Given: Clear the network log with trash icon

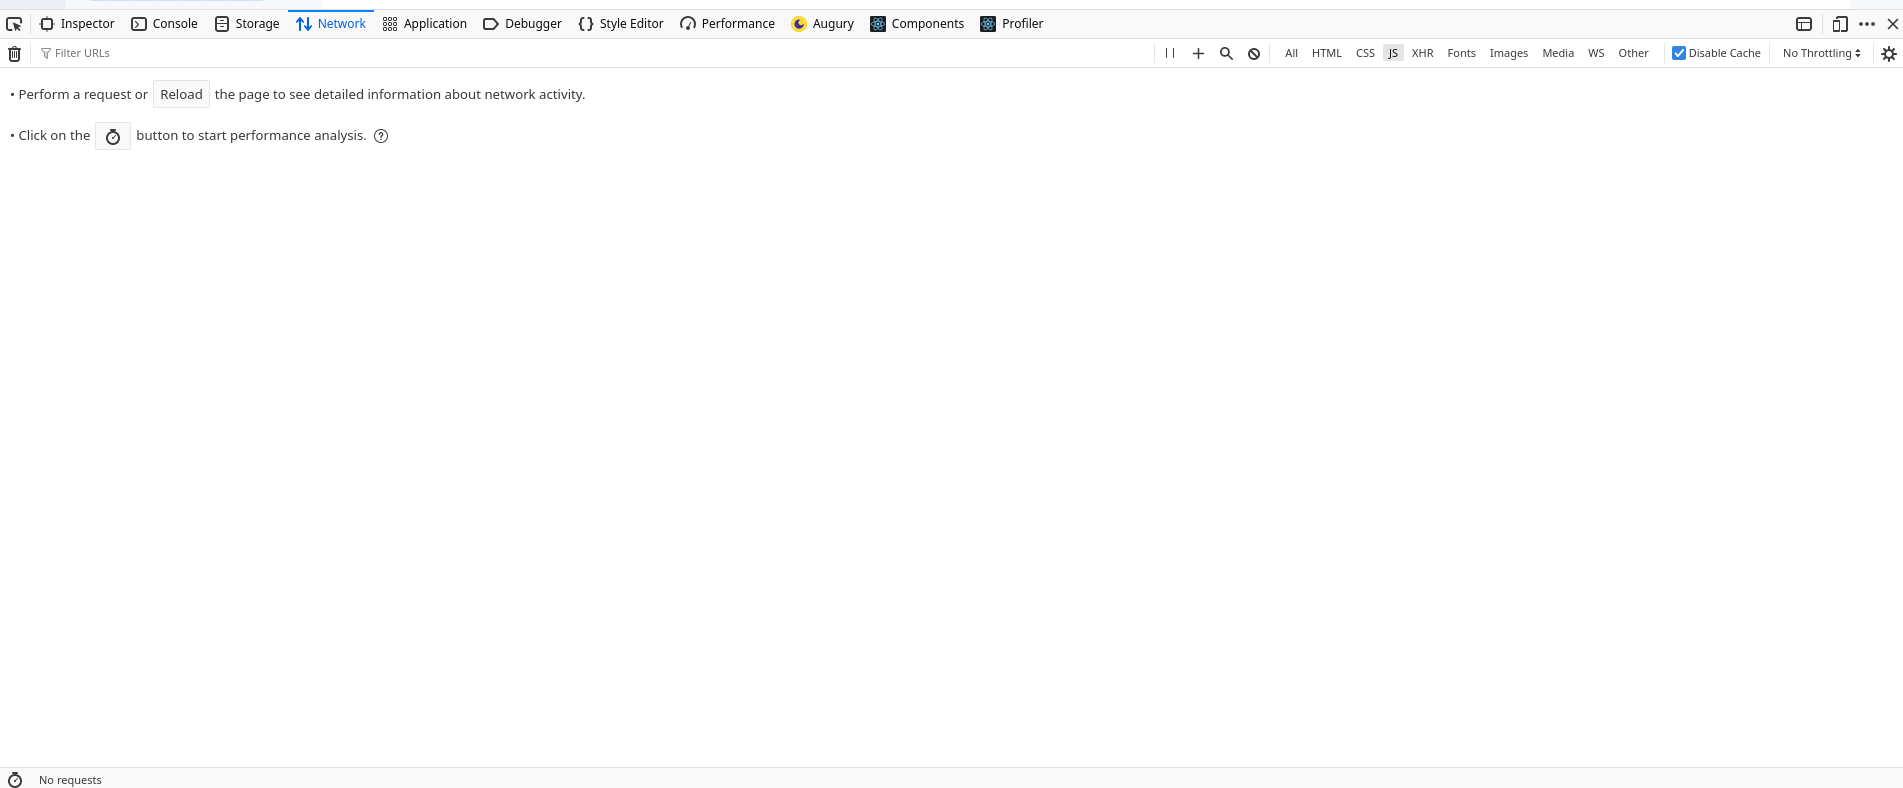Looking at the screenshot, I should click(x=14, y=54).
